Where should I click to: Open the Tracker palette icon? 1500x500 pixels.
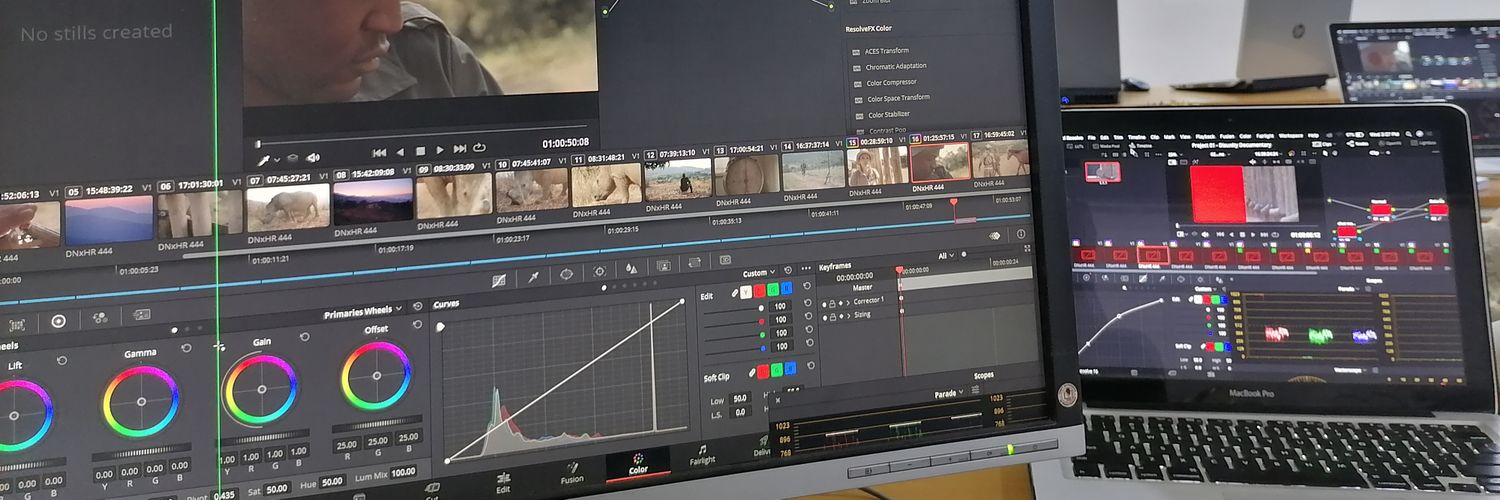pyautogui.click(x=599, y=271)
